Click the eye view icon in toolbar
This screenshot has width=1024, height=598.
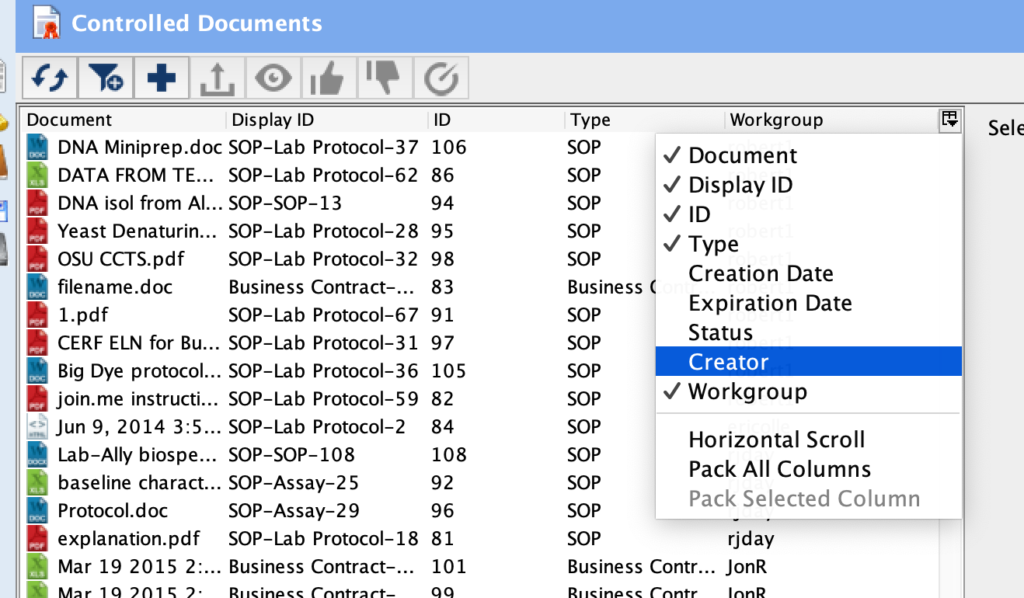(272, 78)
